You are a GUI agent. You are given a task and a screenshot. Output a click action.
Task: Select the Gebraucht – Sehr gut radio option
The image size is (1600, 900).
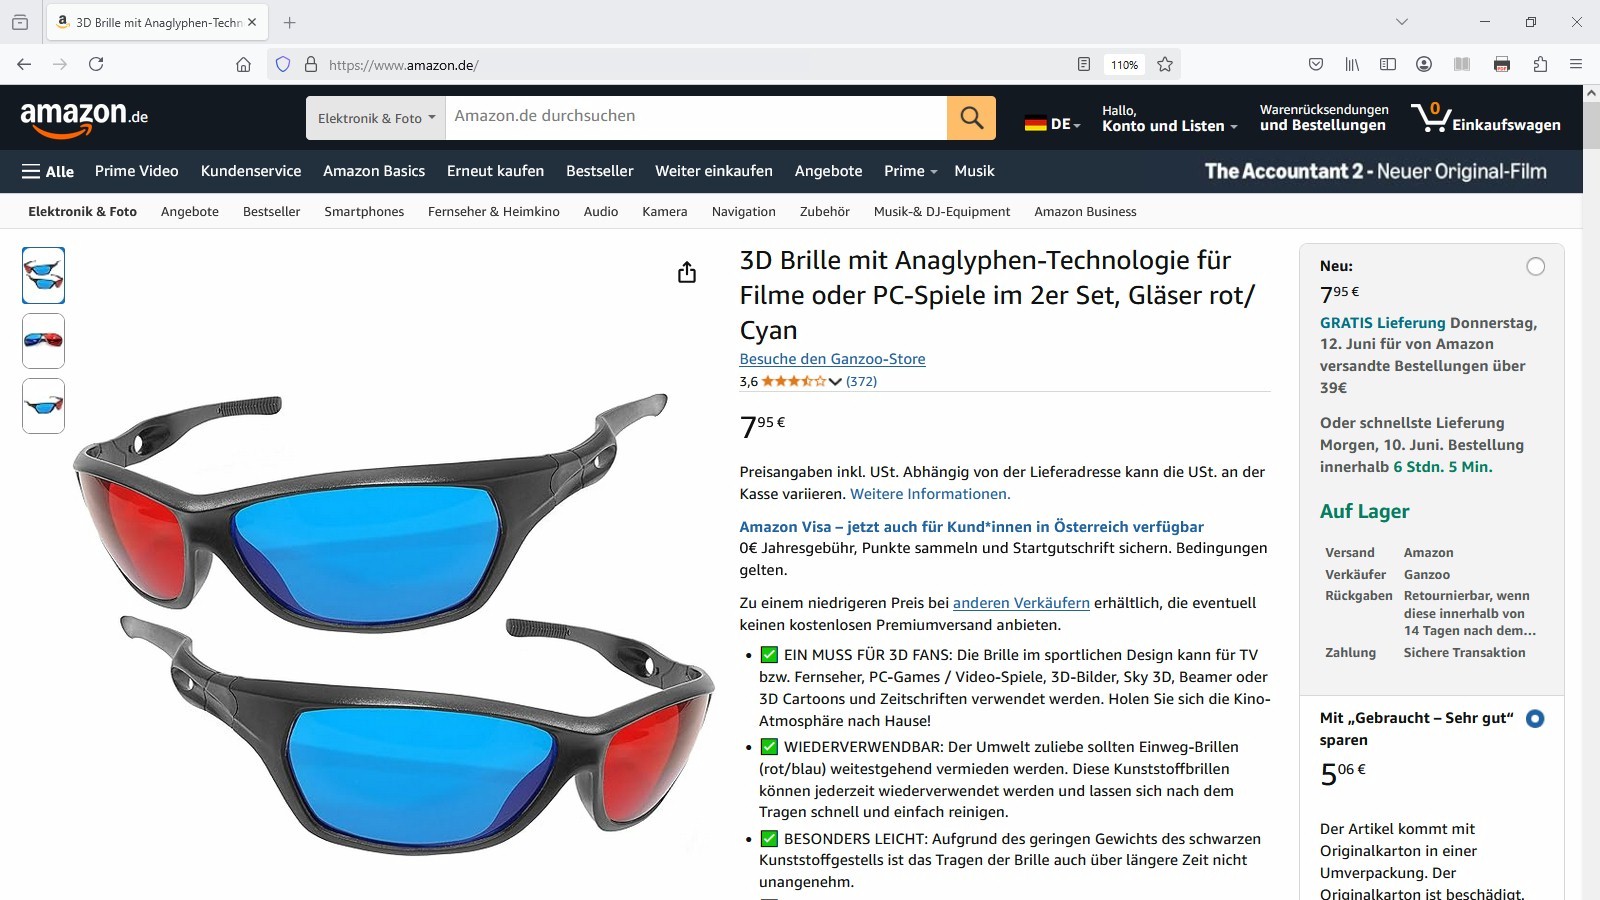pyautogui.click(x=1535, y=719)
